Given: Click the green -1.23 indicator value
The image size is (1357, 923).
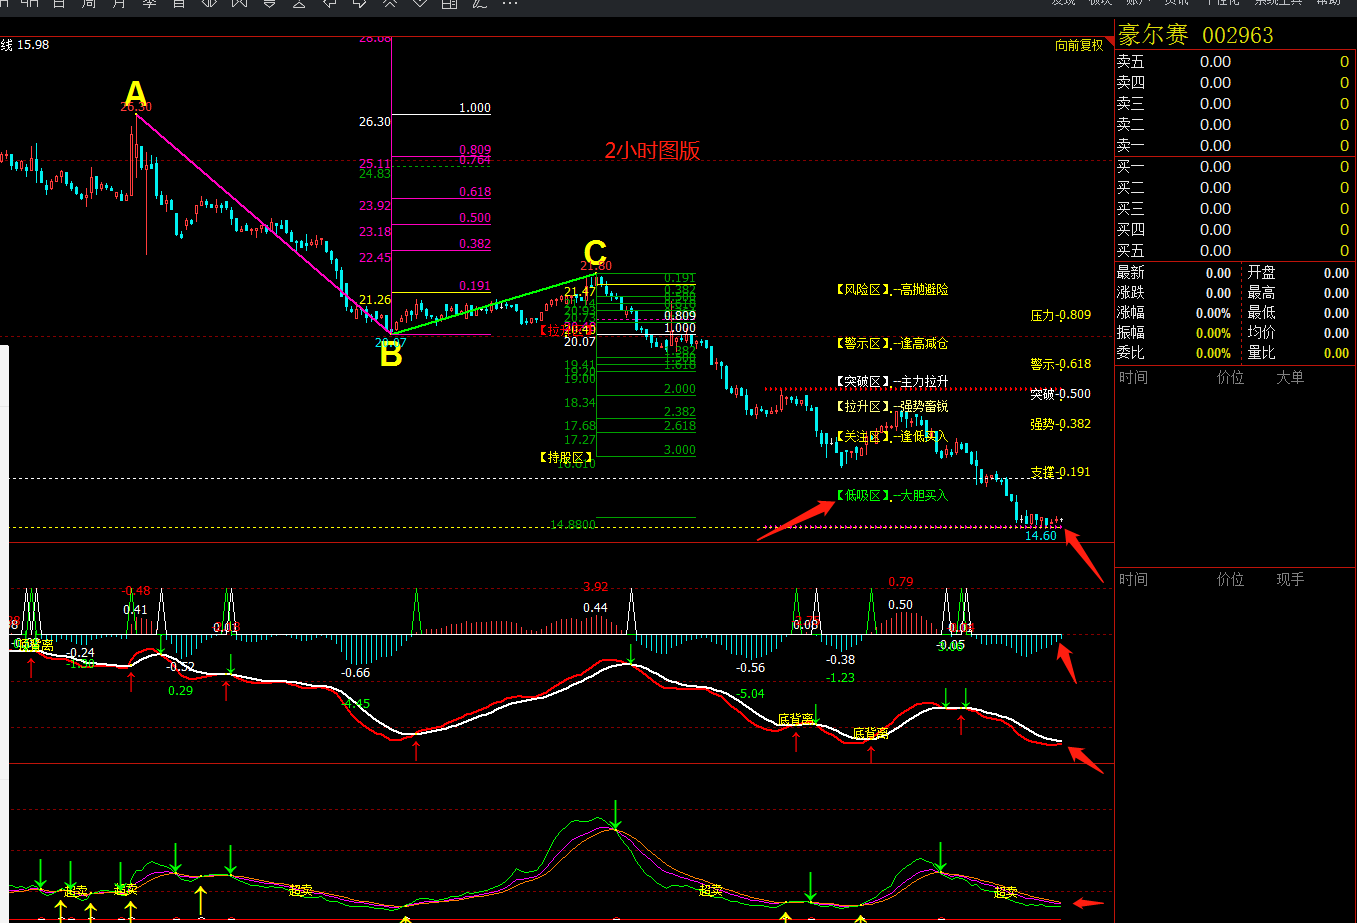Looking at the screenshot, I should pos(841,678).
